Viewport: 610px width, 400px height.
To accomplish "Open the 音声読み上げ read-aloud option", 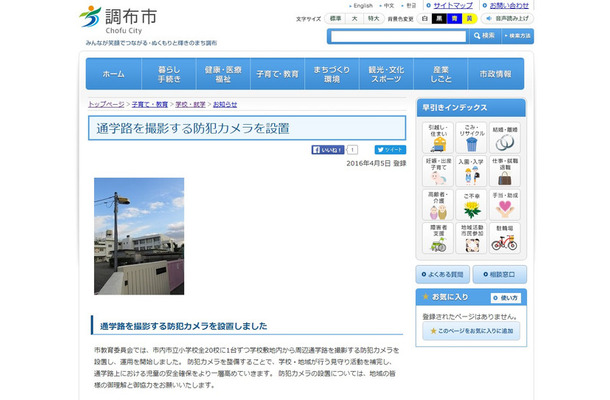I will point(508,19).
